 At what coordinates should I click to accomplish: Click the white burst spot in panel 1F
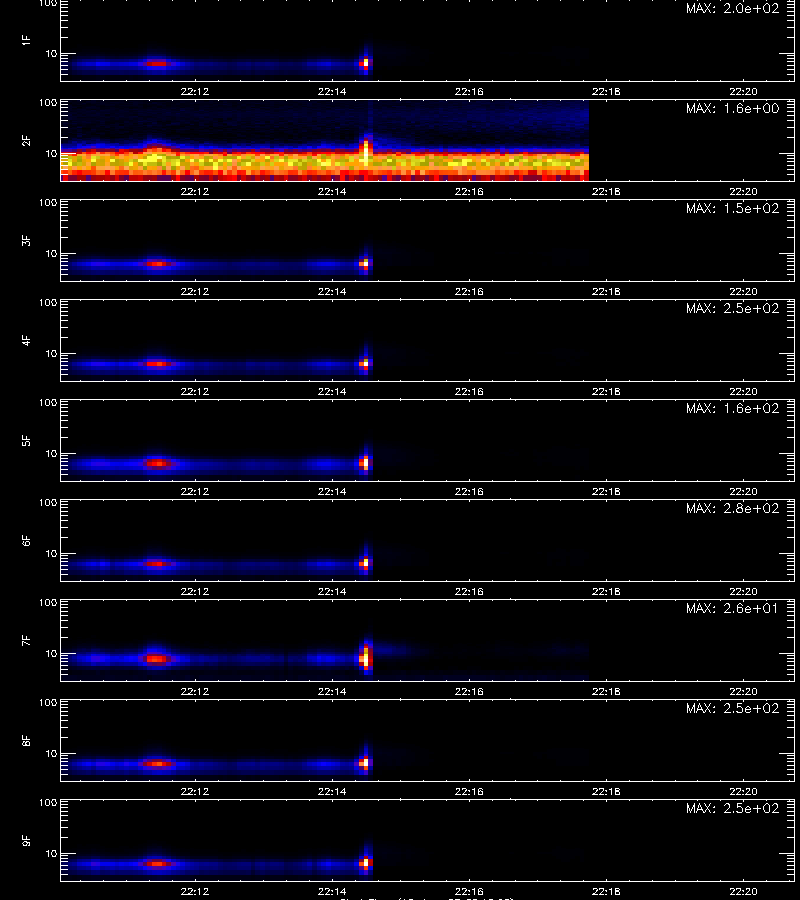(366, 62)
